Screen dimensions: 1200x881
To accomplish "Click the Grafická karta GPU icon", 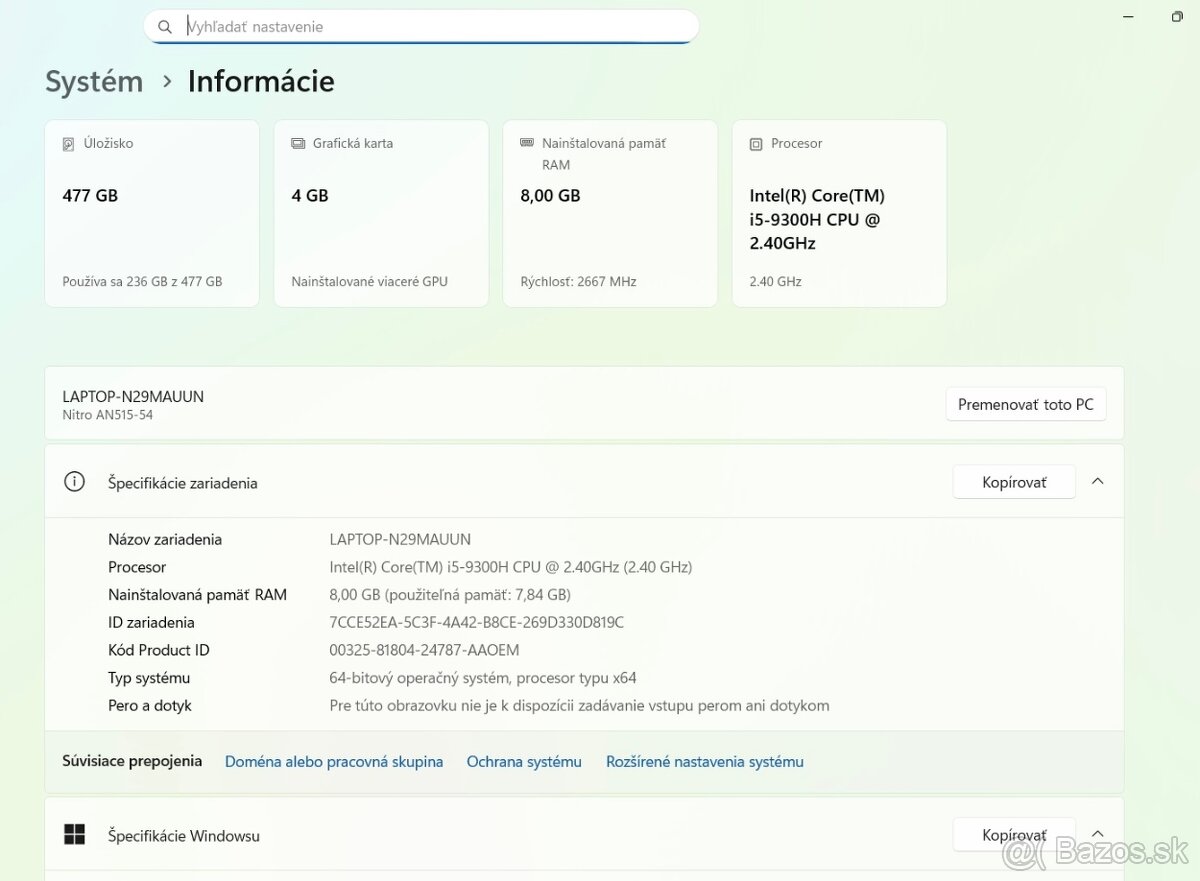I will 297,143.
